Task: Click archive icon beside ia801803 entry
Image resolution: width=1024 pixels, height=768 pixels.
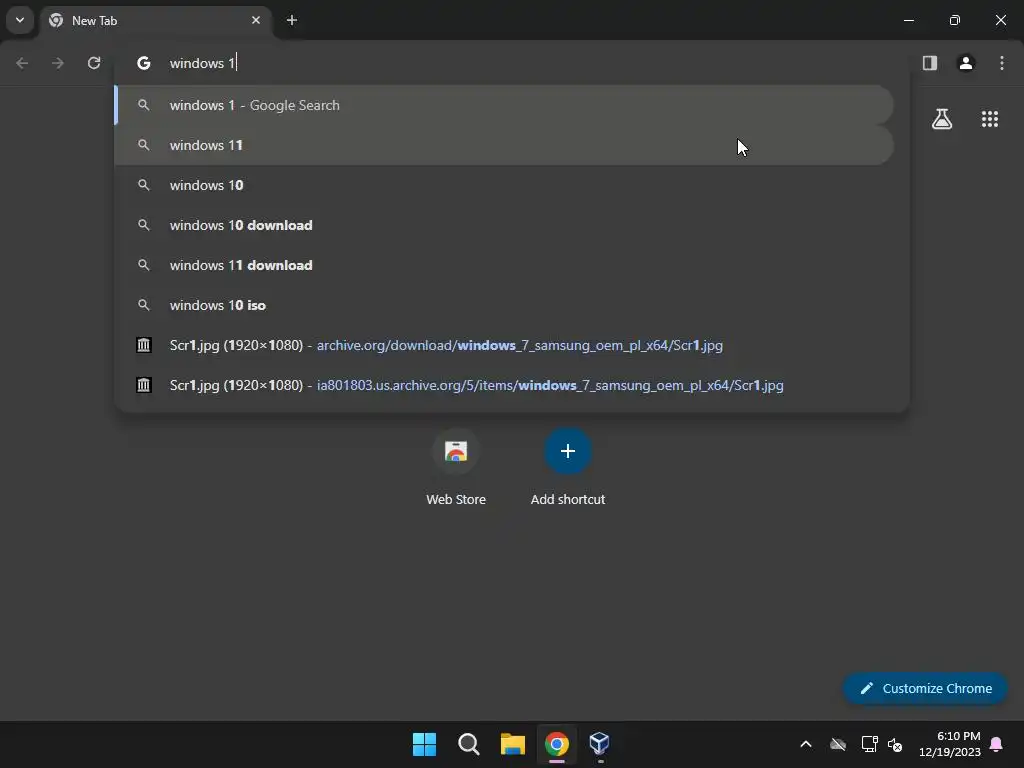Action: [144, 385]
